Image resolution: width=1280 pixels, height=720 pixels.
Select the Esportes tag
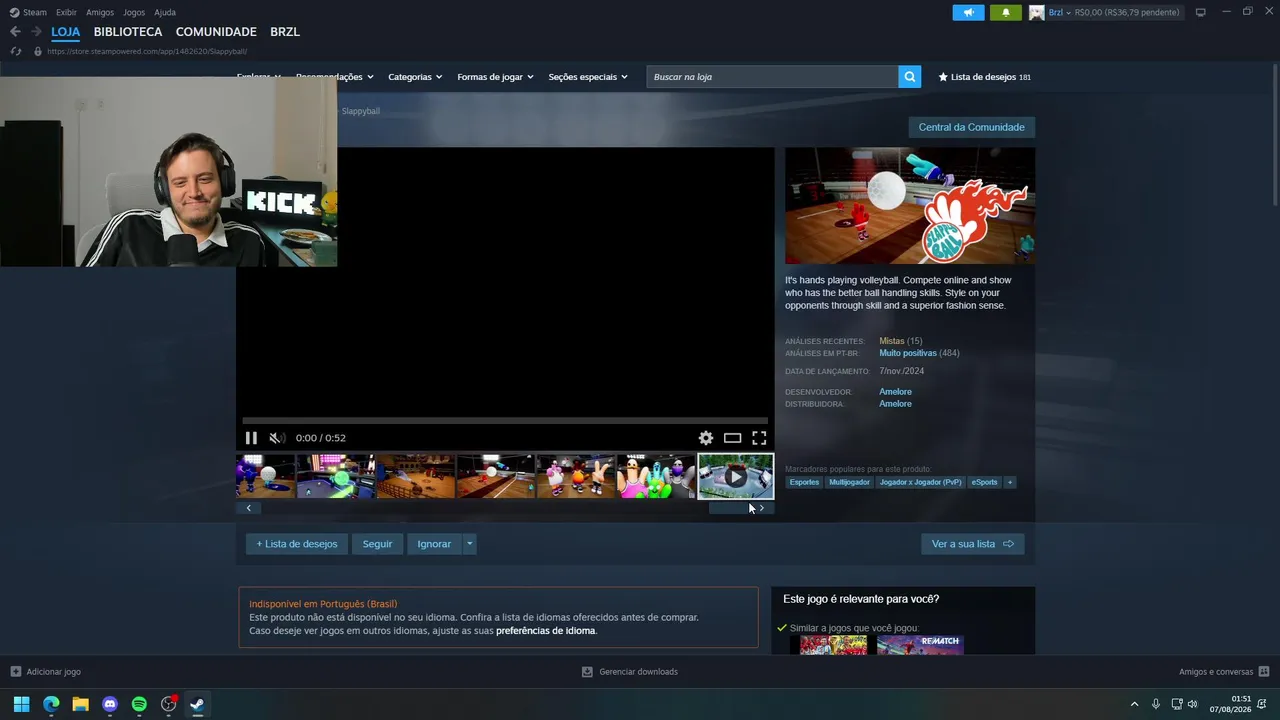pyautogui.click(x=804, y=482)
